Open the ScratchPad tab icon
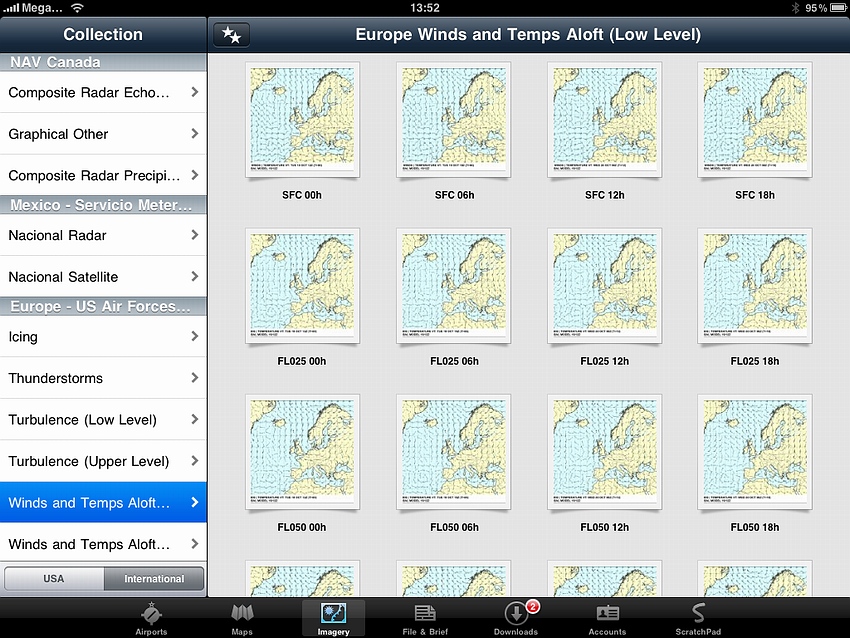Screen dimensions: 850x638 (x=698, y=614)
